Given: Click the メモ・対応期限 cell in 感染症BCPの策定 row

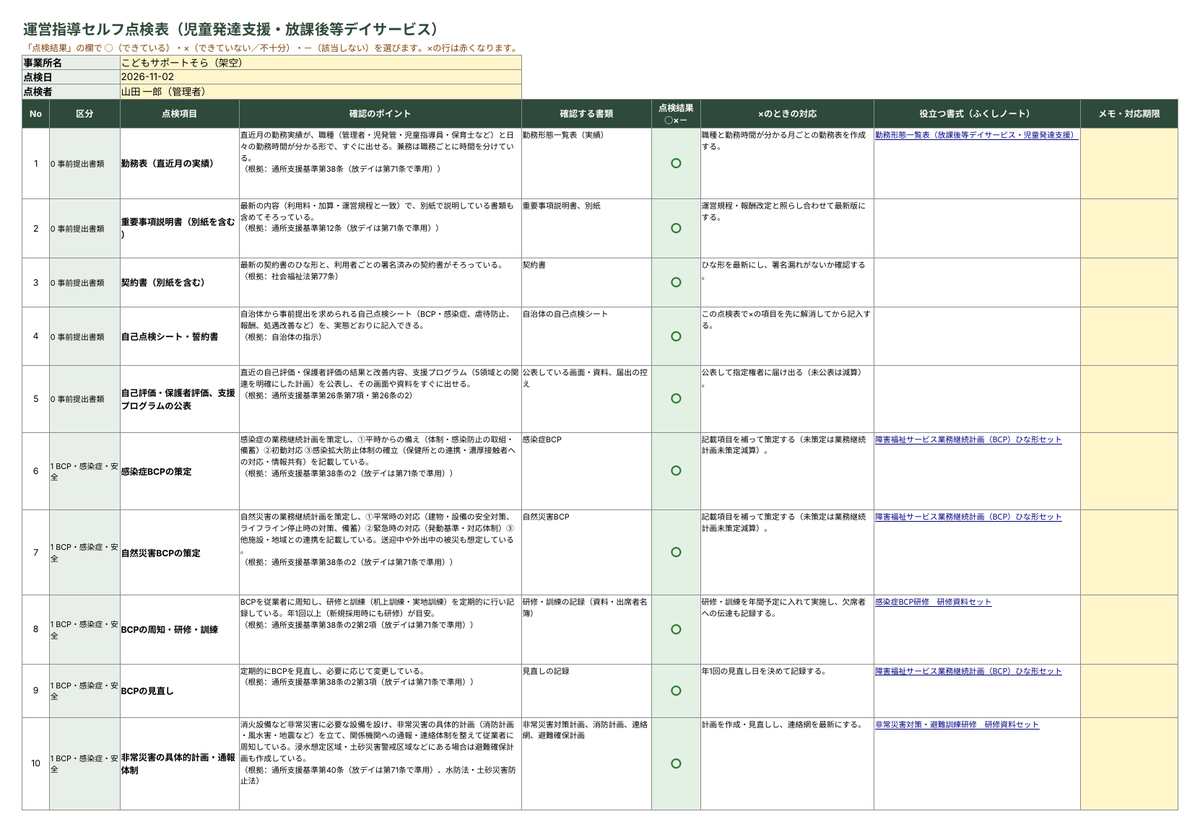Looking at the screenshot, I should [1129, 471].
